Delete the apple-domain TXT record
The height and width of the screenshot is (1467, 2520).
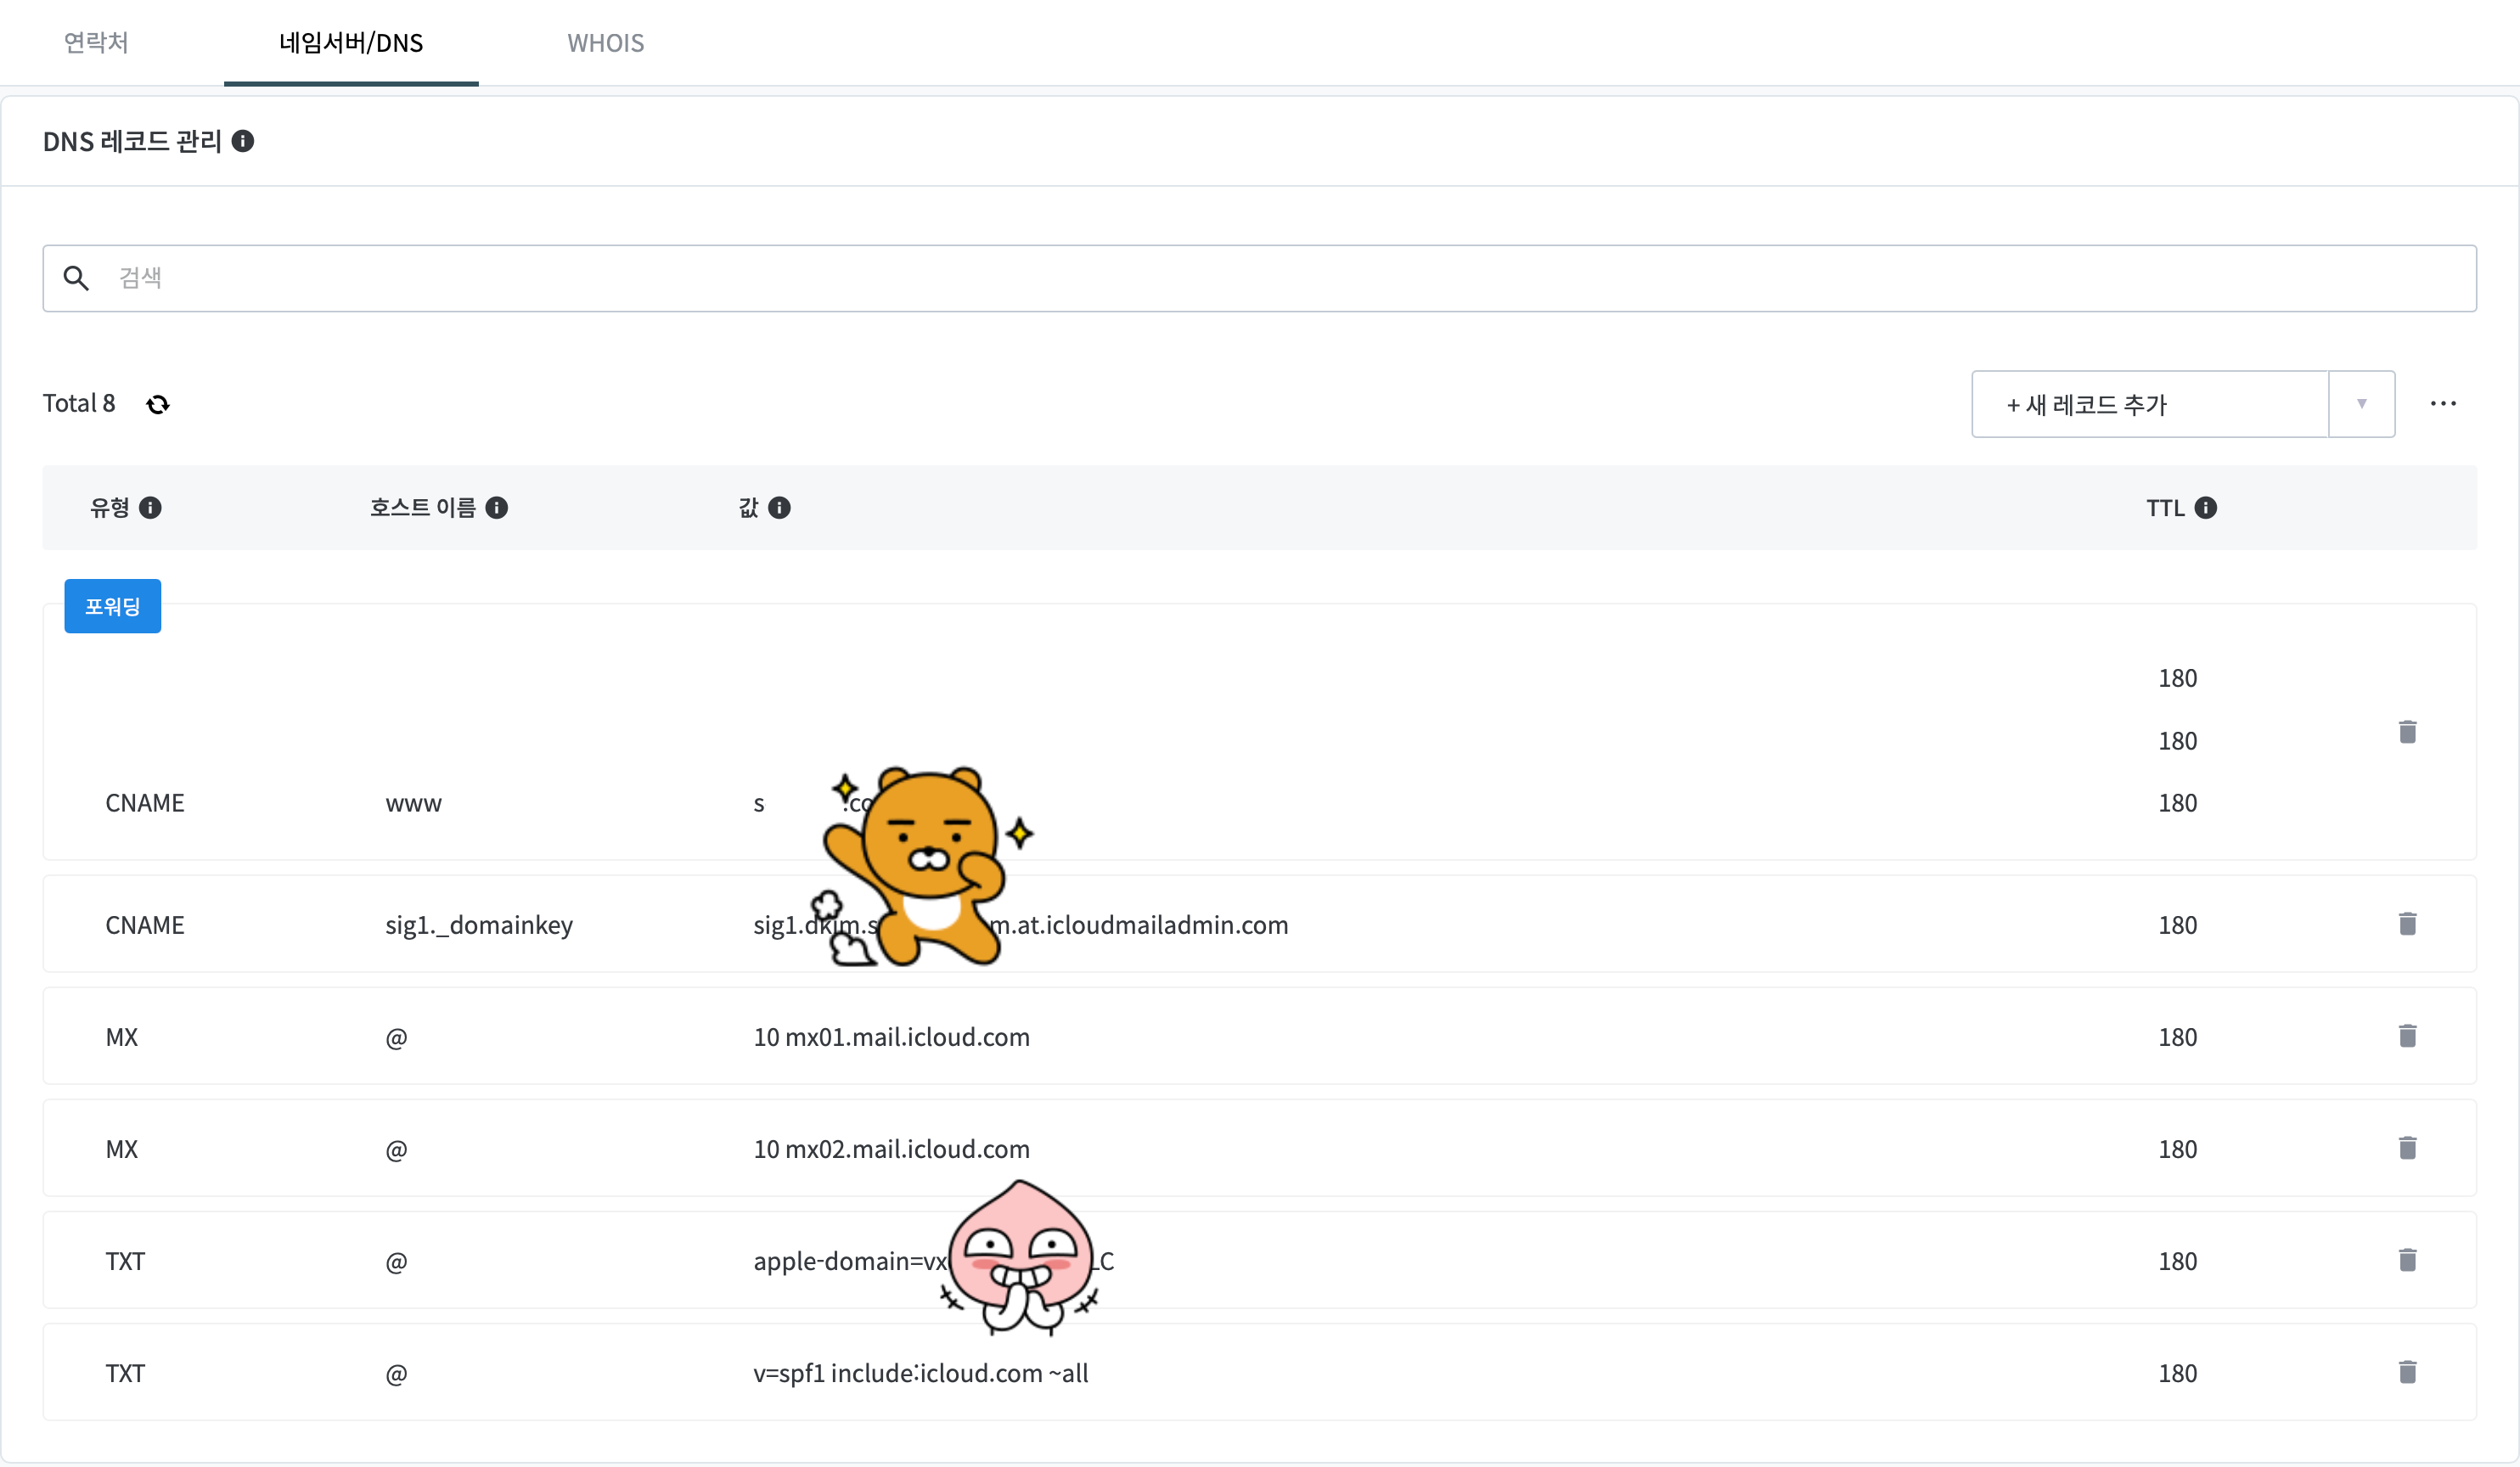(x=2407, y=1259)
